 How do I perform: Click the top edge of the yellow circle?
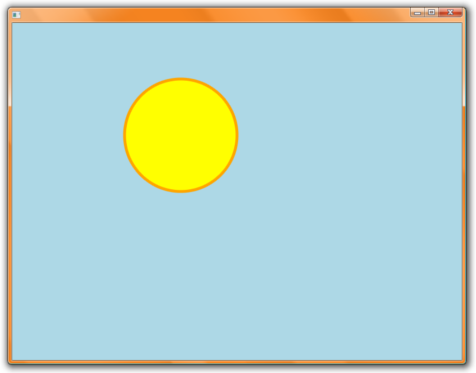point(181,79)
